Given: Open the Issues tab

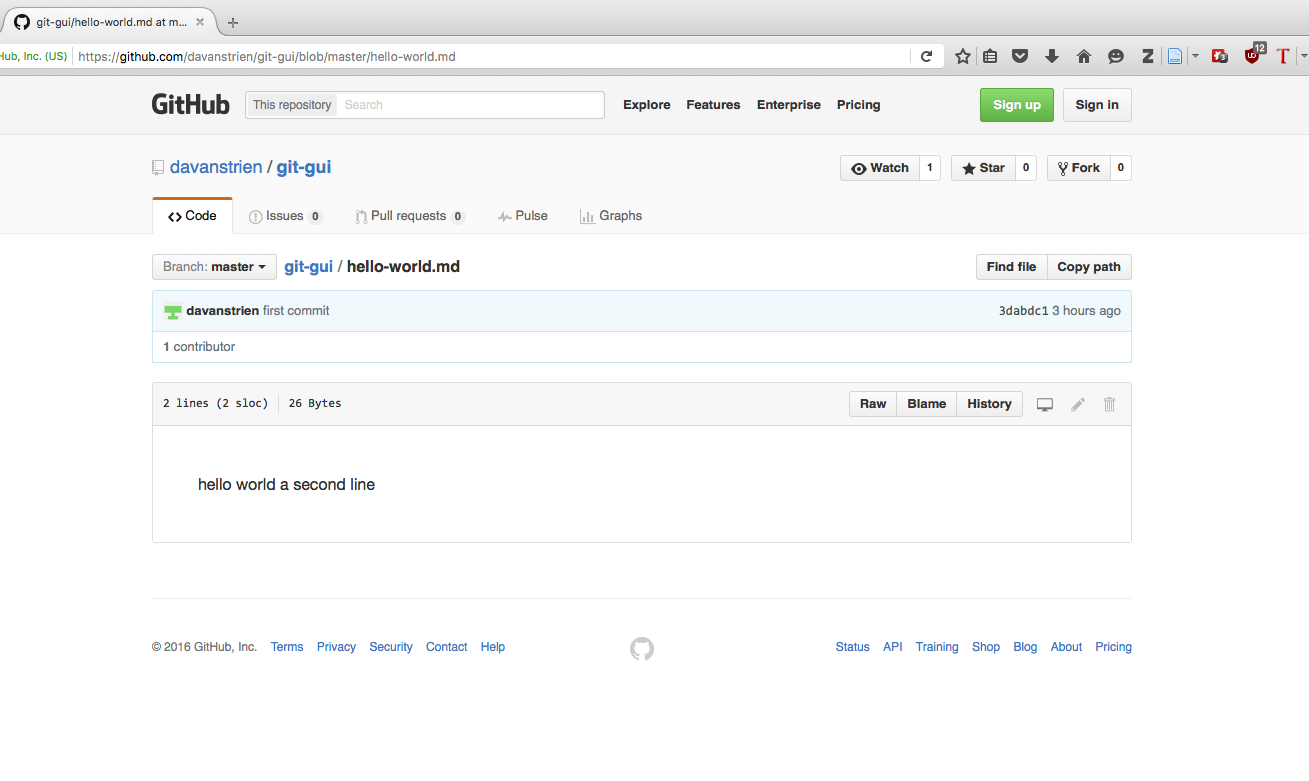Looking at the screenshot, I should click(286, 216).
